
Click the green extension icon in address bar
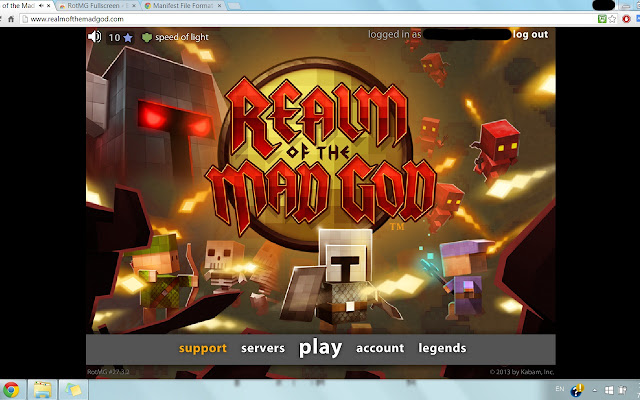coord(602,19)
